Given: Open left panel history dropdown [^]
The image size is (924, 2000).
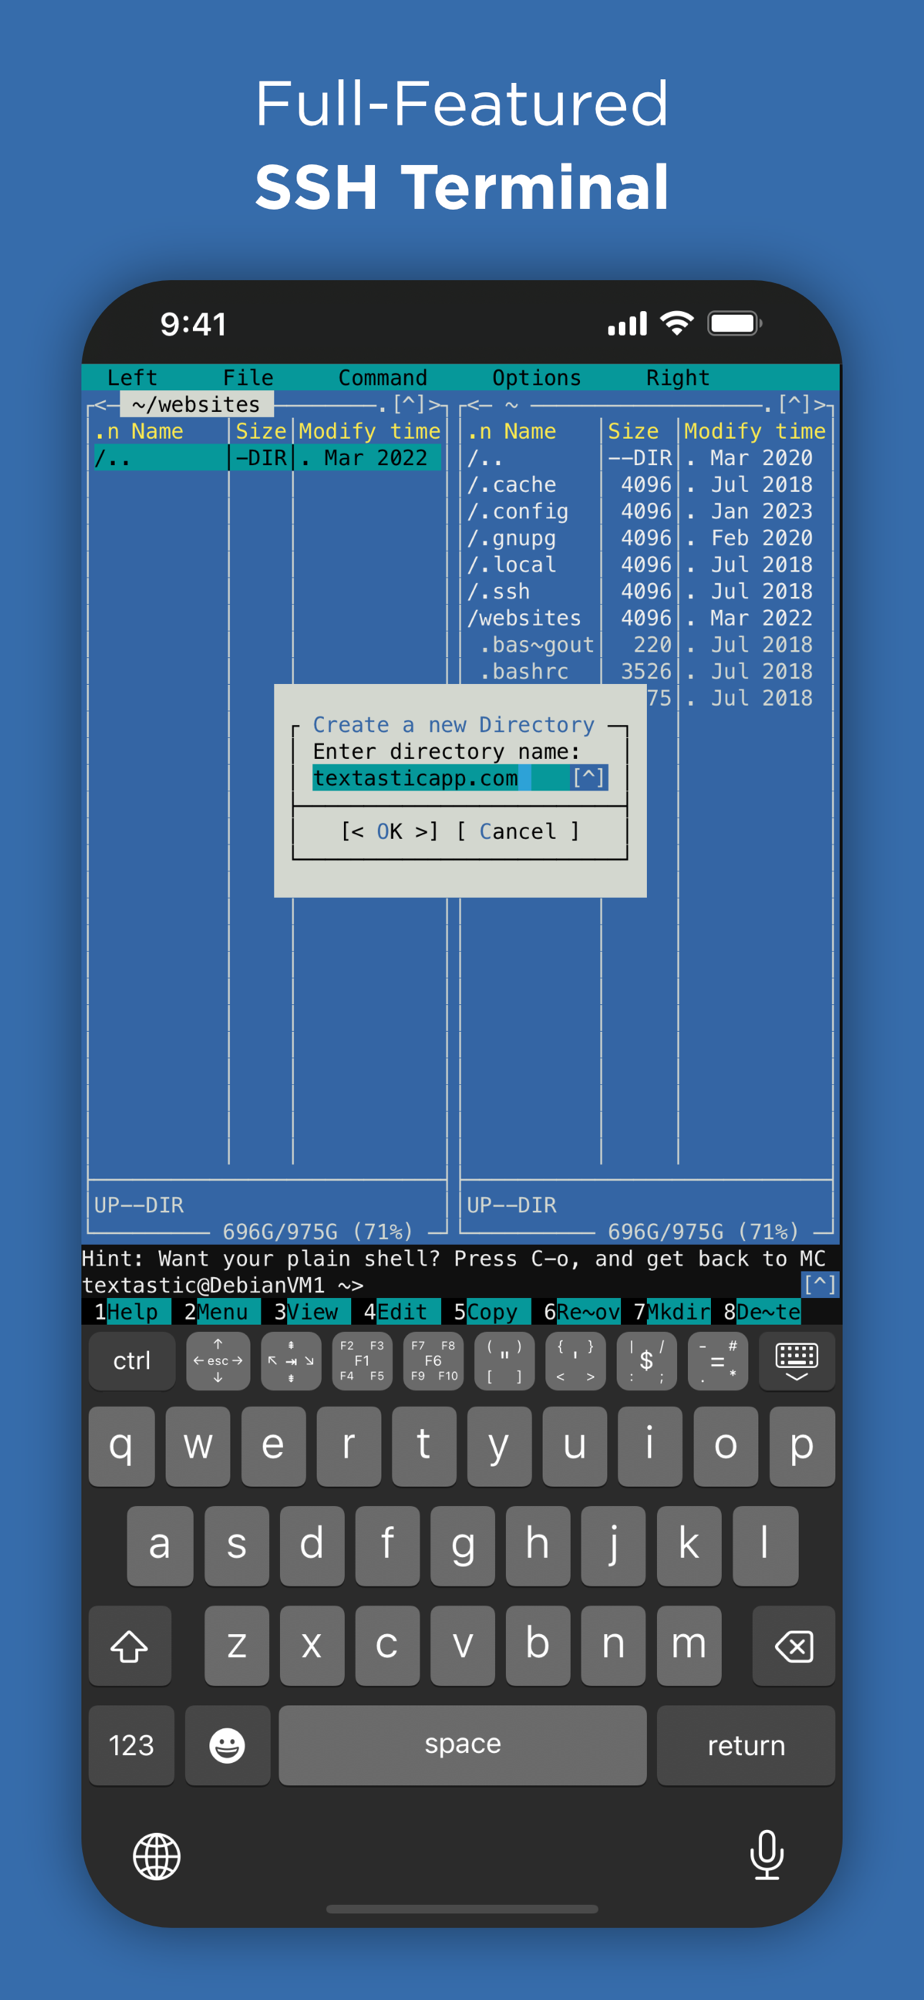Looking at the screenshot, I should tap(409, 404).
